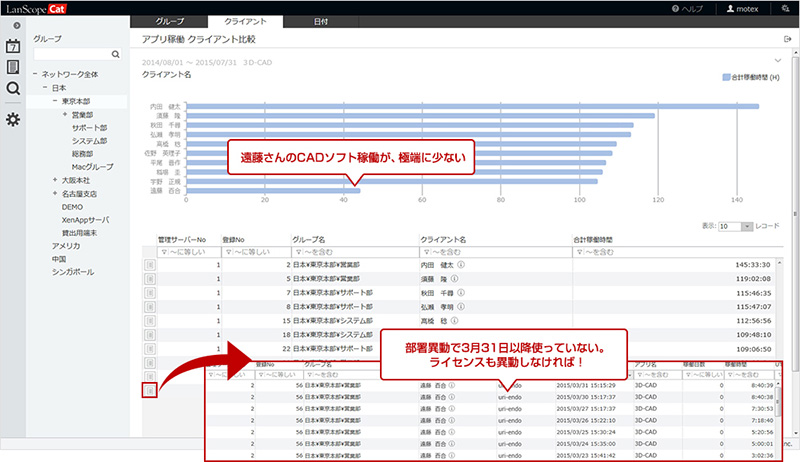
Task: Sort by the クライアント名 column header
Action: point(443,240)
